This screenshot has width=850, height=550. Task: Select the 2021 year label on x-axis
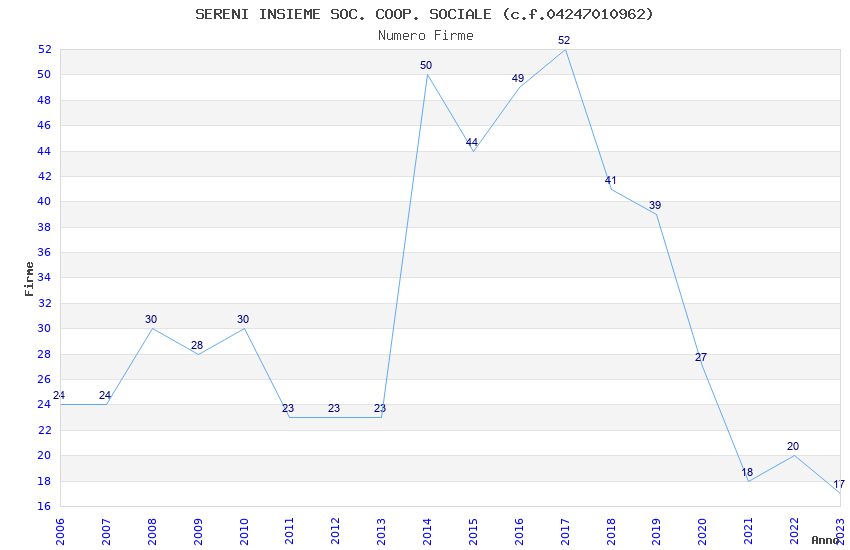749,531
